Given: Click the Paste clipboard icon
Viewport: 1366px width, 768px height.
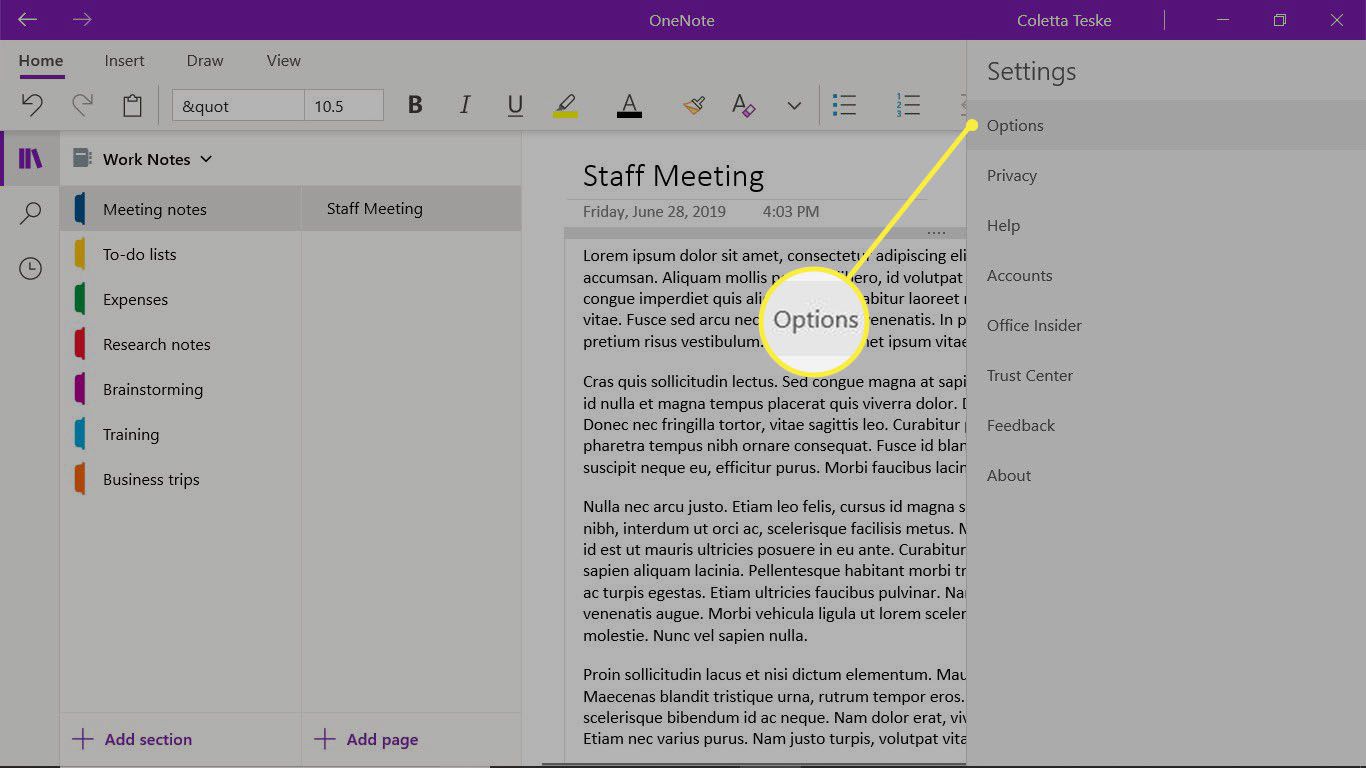Looking at the screenshot, I should pos(132,105).
